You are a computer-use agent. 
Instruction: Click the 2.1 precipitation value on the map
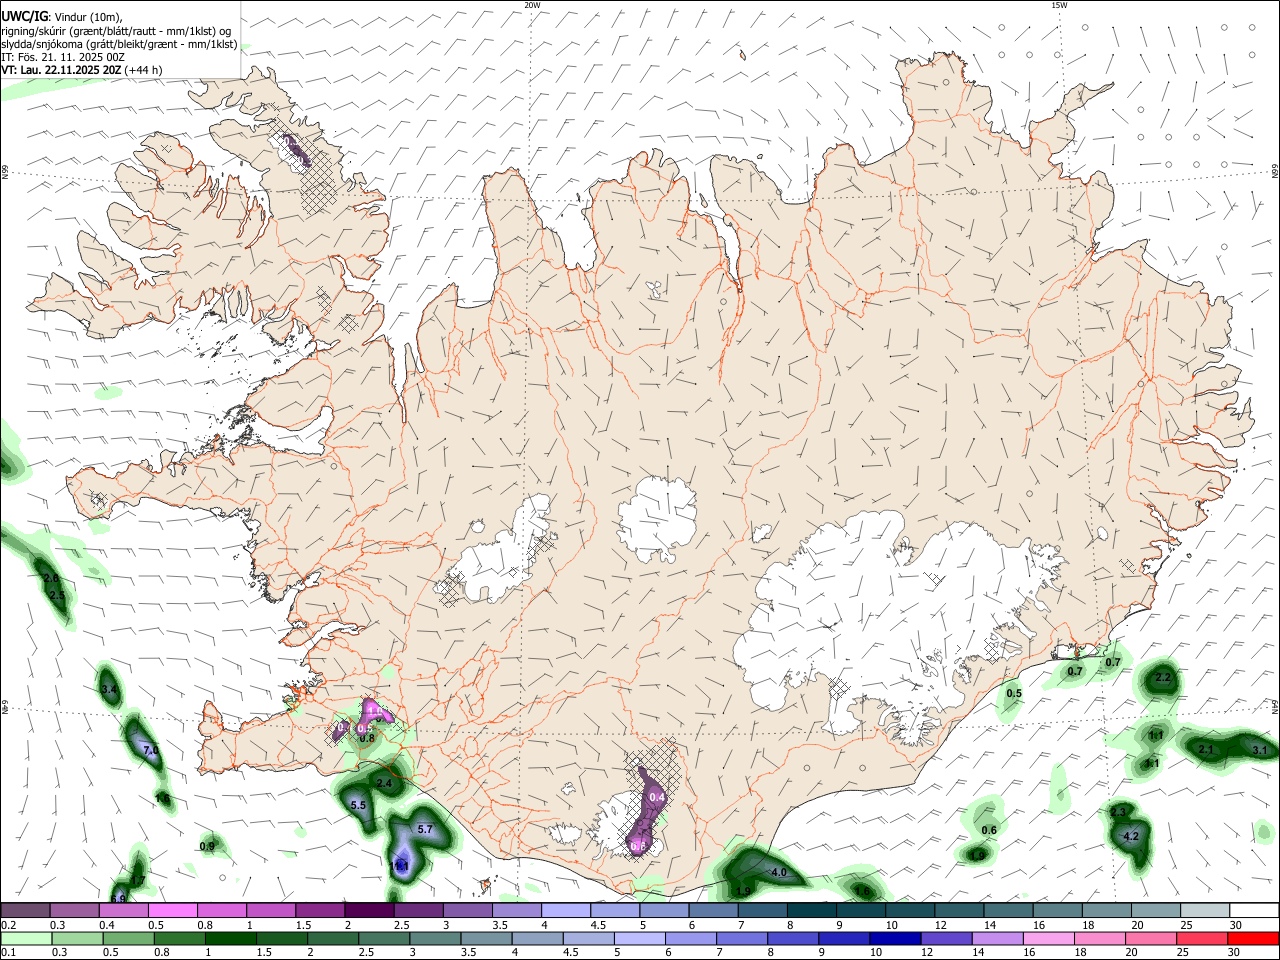(1205, 750)
